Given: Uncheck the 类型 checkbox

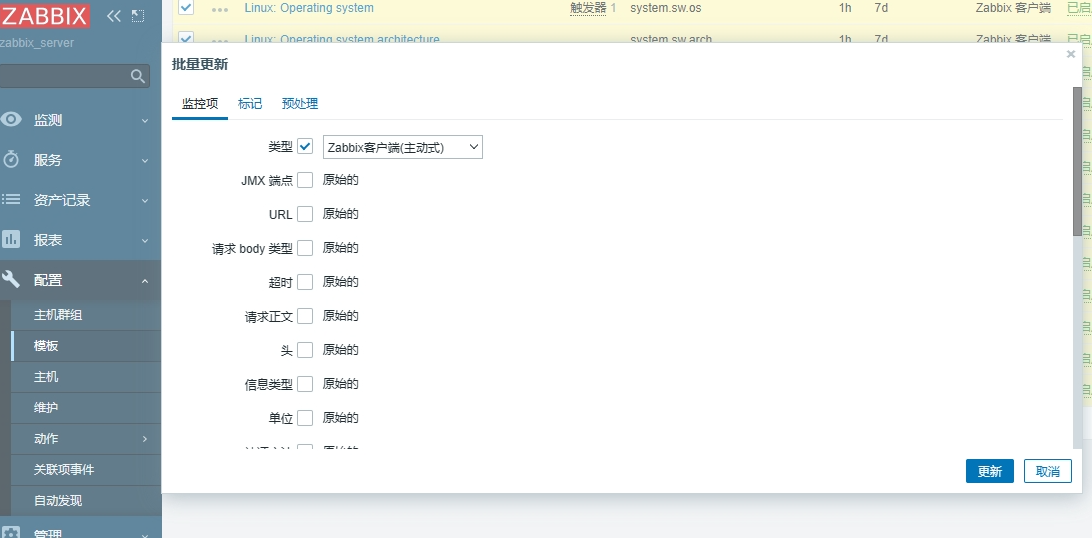Looking at the screenshot, I should click(x=305, y=147).
